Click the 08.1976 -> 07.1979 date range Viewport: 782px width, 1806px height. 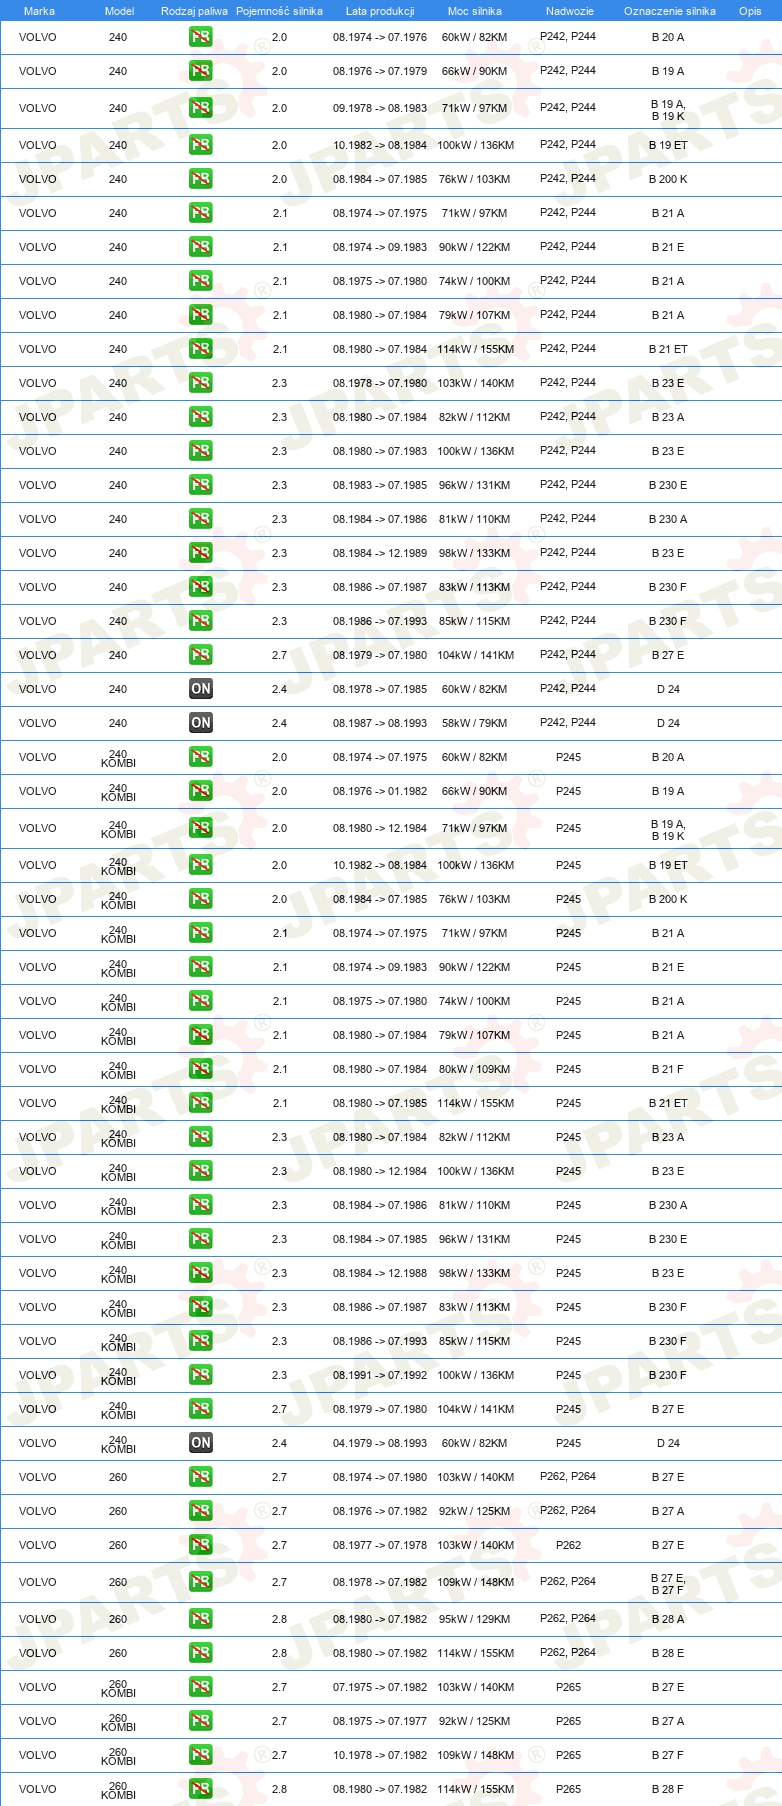[380, 71]
